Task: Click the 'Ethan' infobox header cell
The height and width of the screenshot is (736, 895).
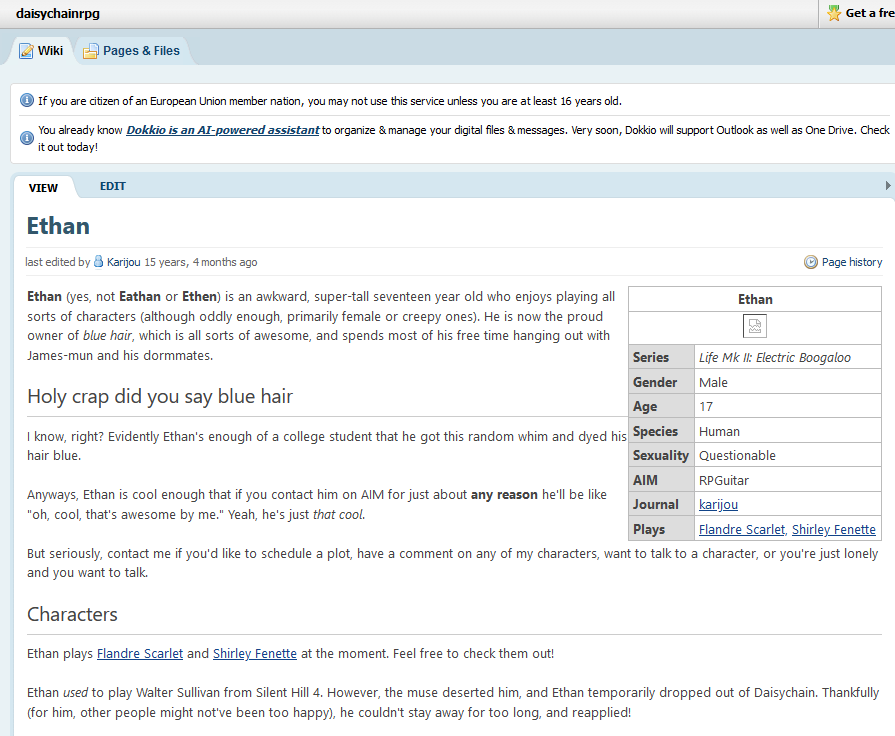Action: [755, 299]
